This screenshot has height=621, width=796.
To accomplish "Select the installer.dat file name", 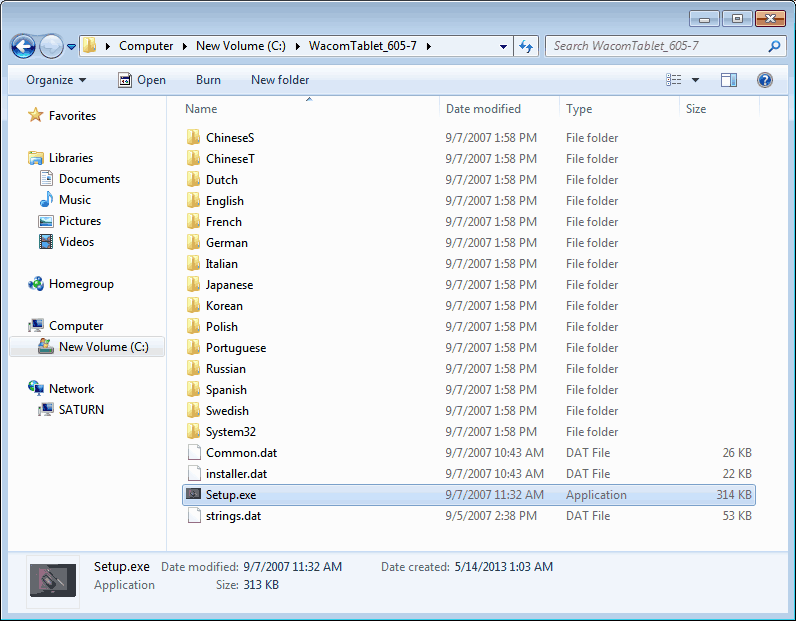I will [237, 474].
